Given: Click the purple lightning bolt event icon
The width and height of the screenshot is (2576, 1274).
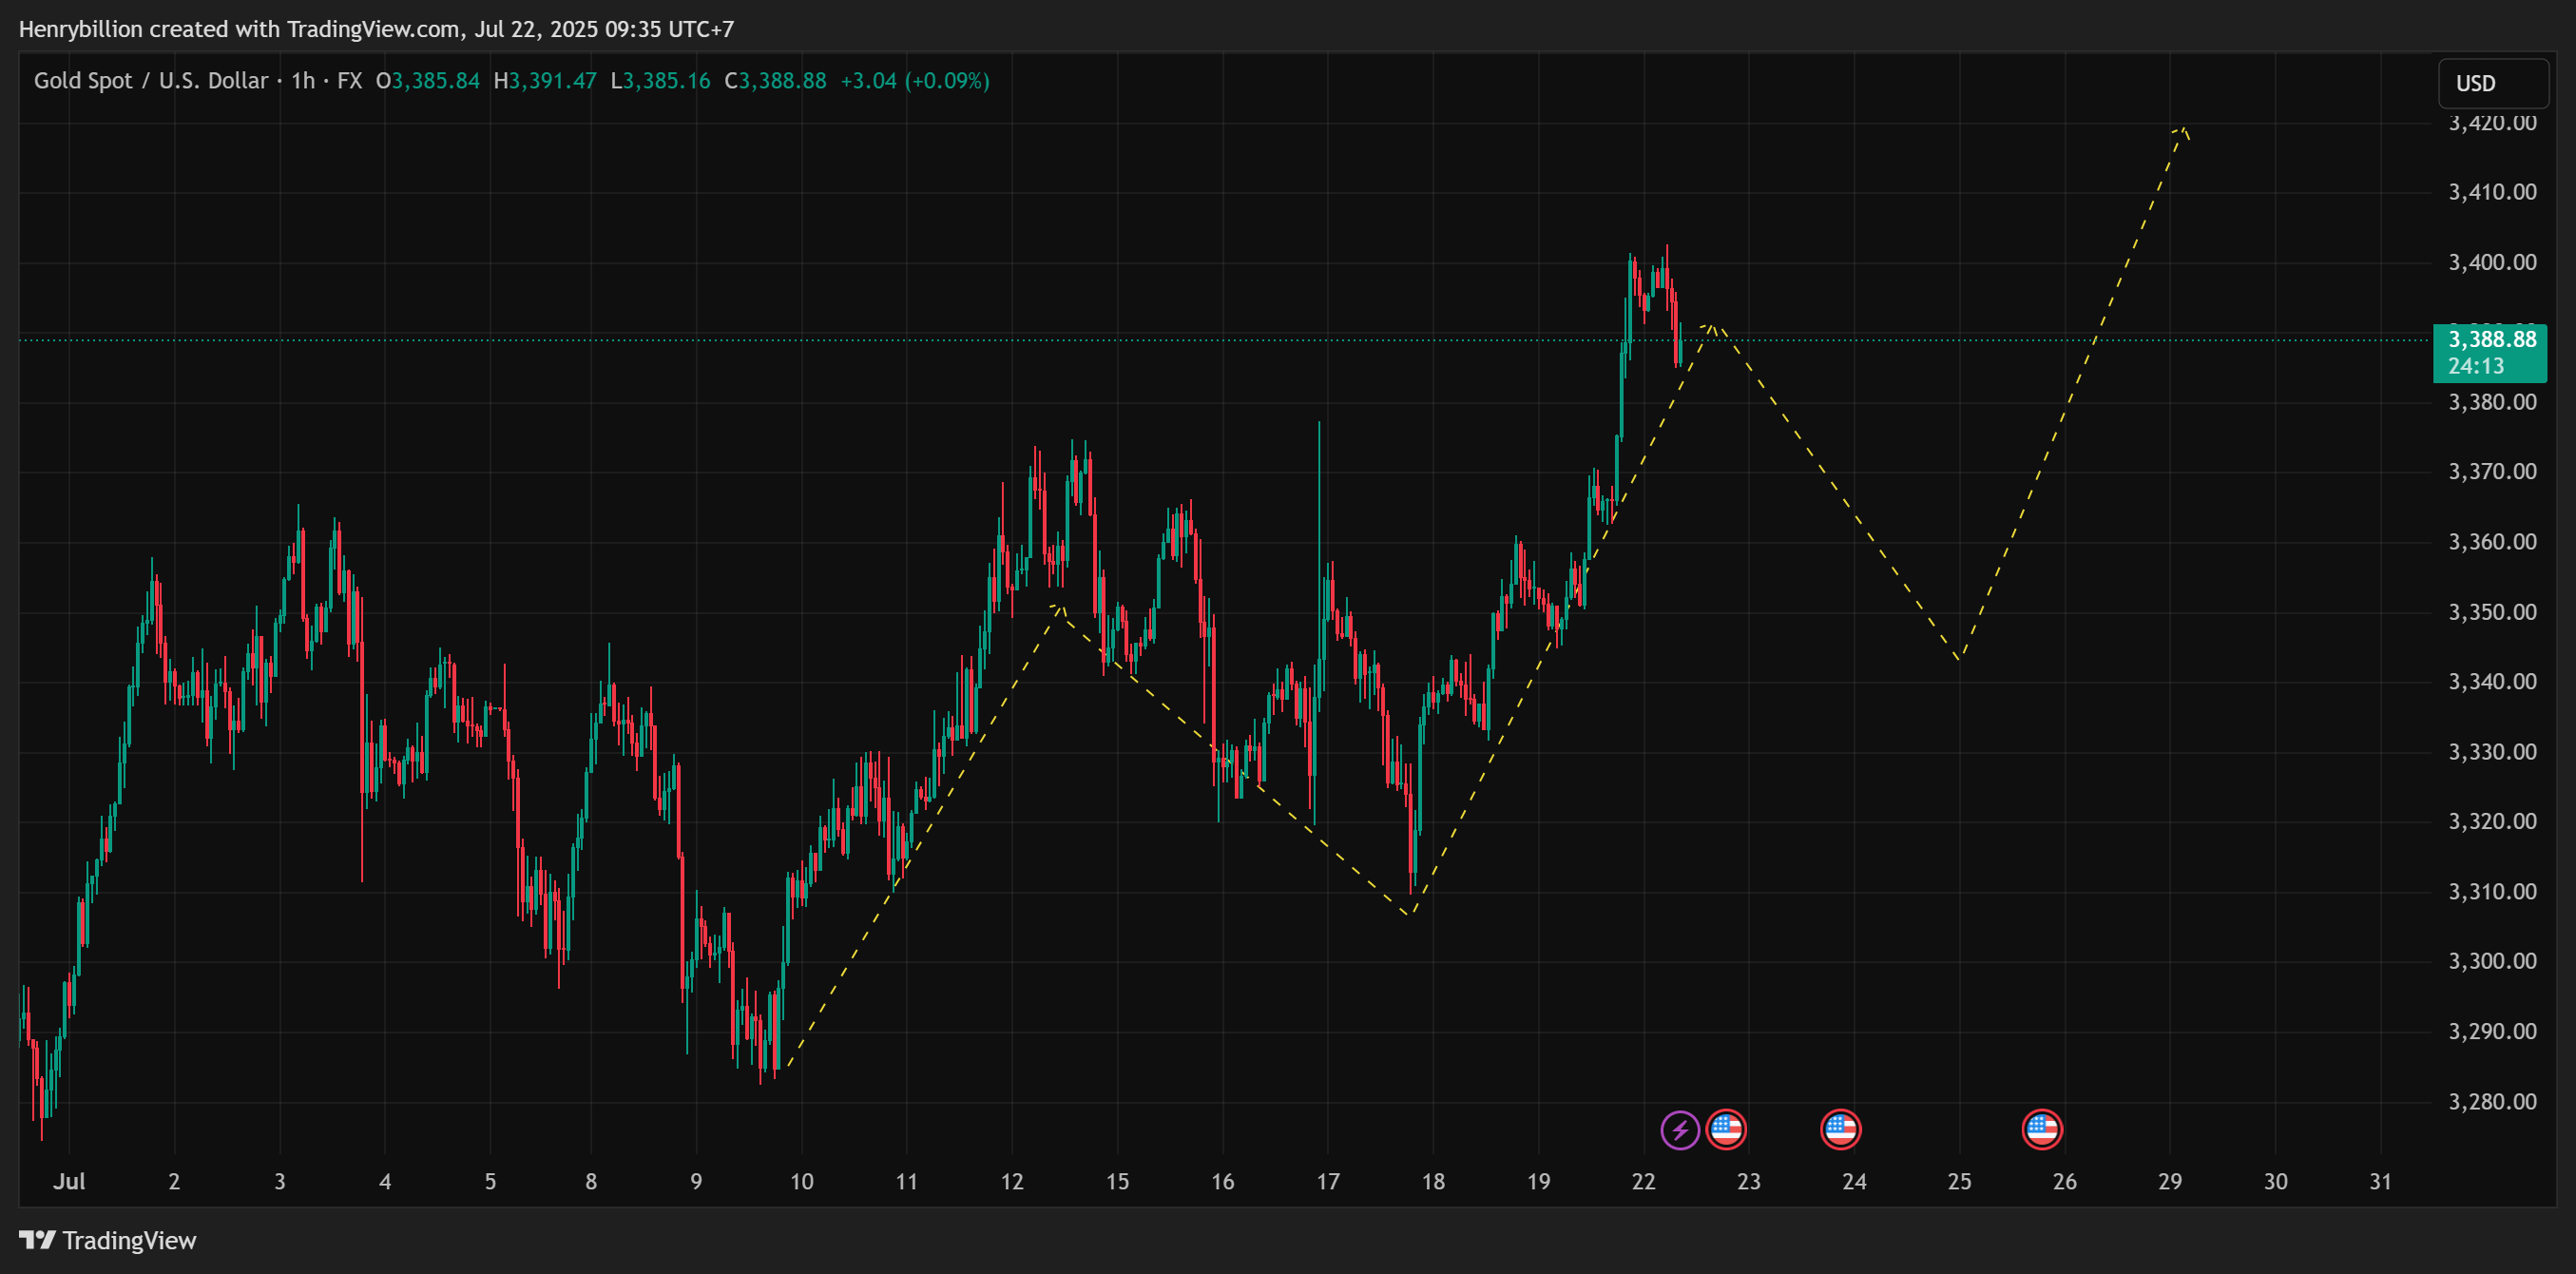Looking at the screenshot, I should (1680, 1130).
